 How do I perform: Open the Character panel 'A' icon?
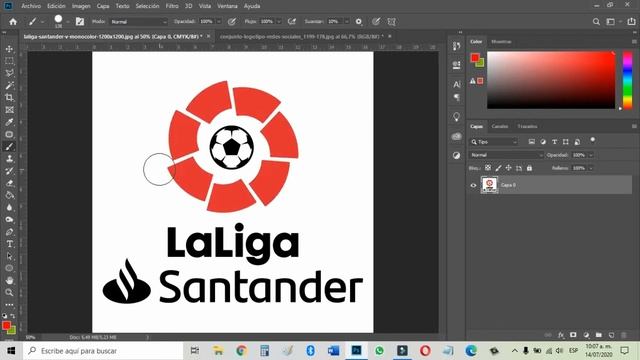[x=456, y=84]
